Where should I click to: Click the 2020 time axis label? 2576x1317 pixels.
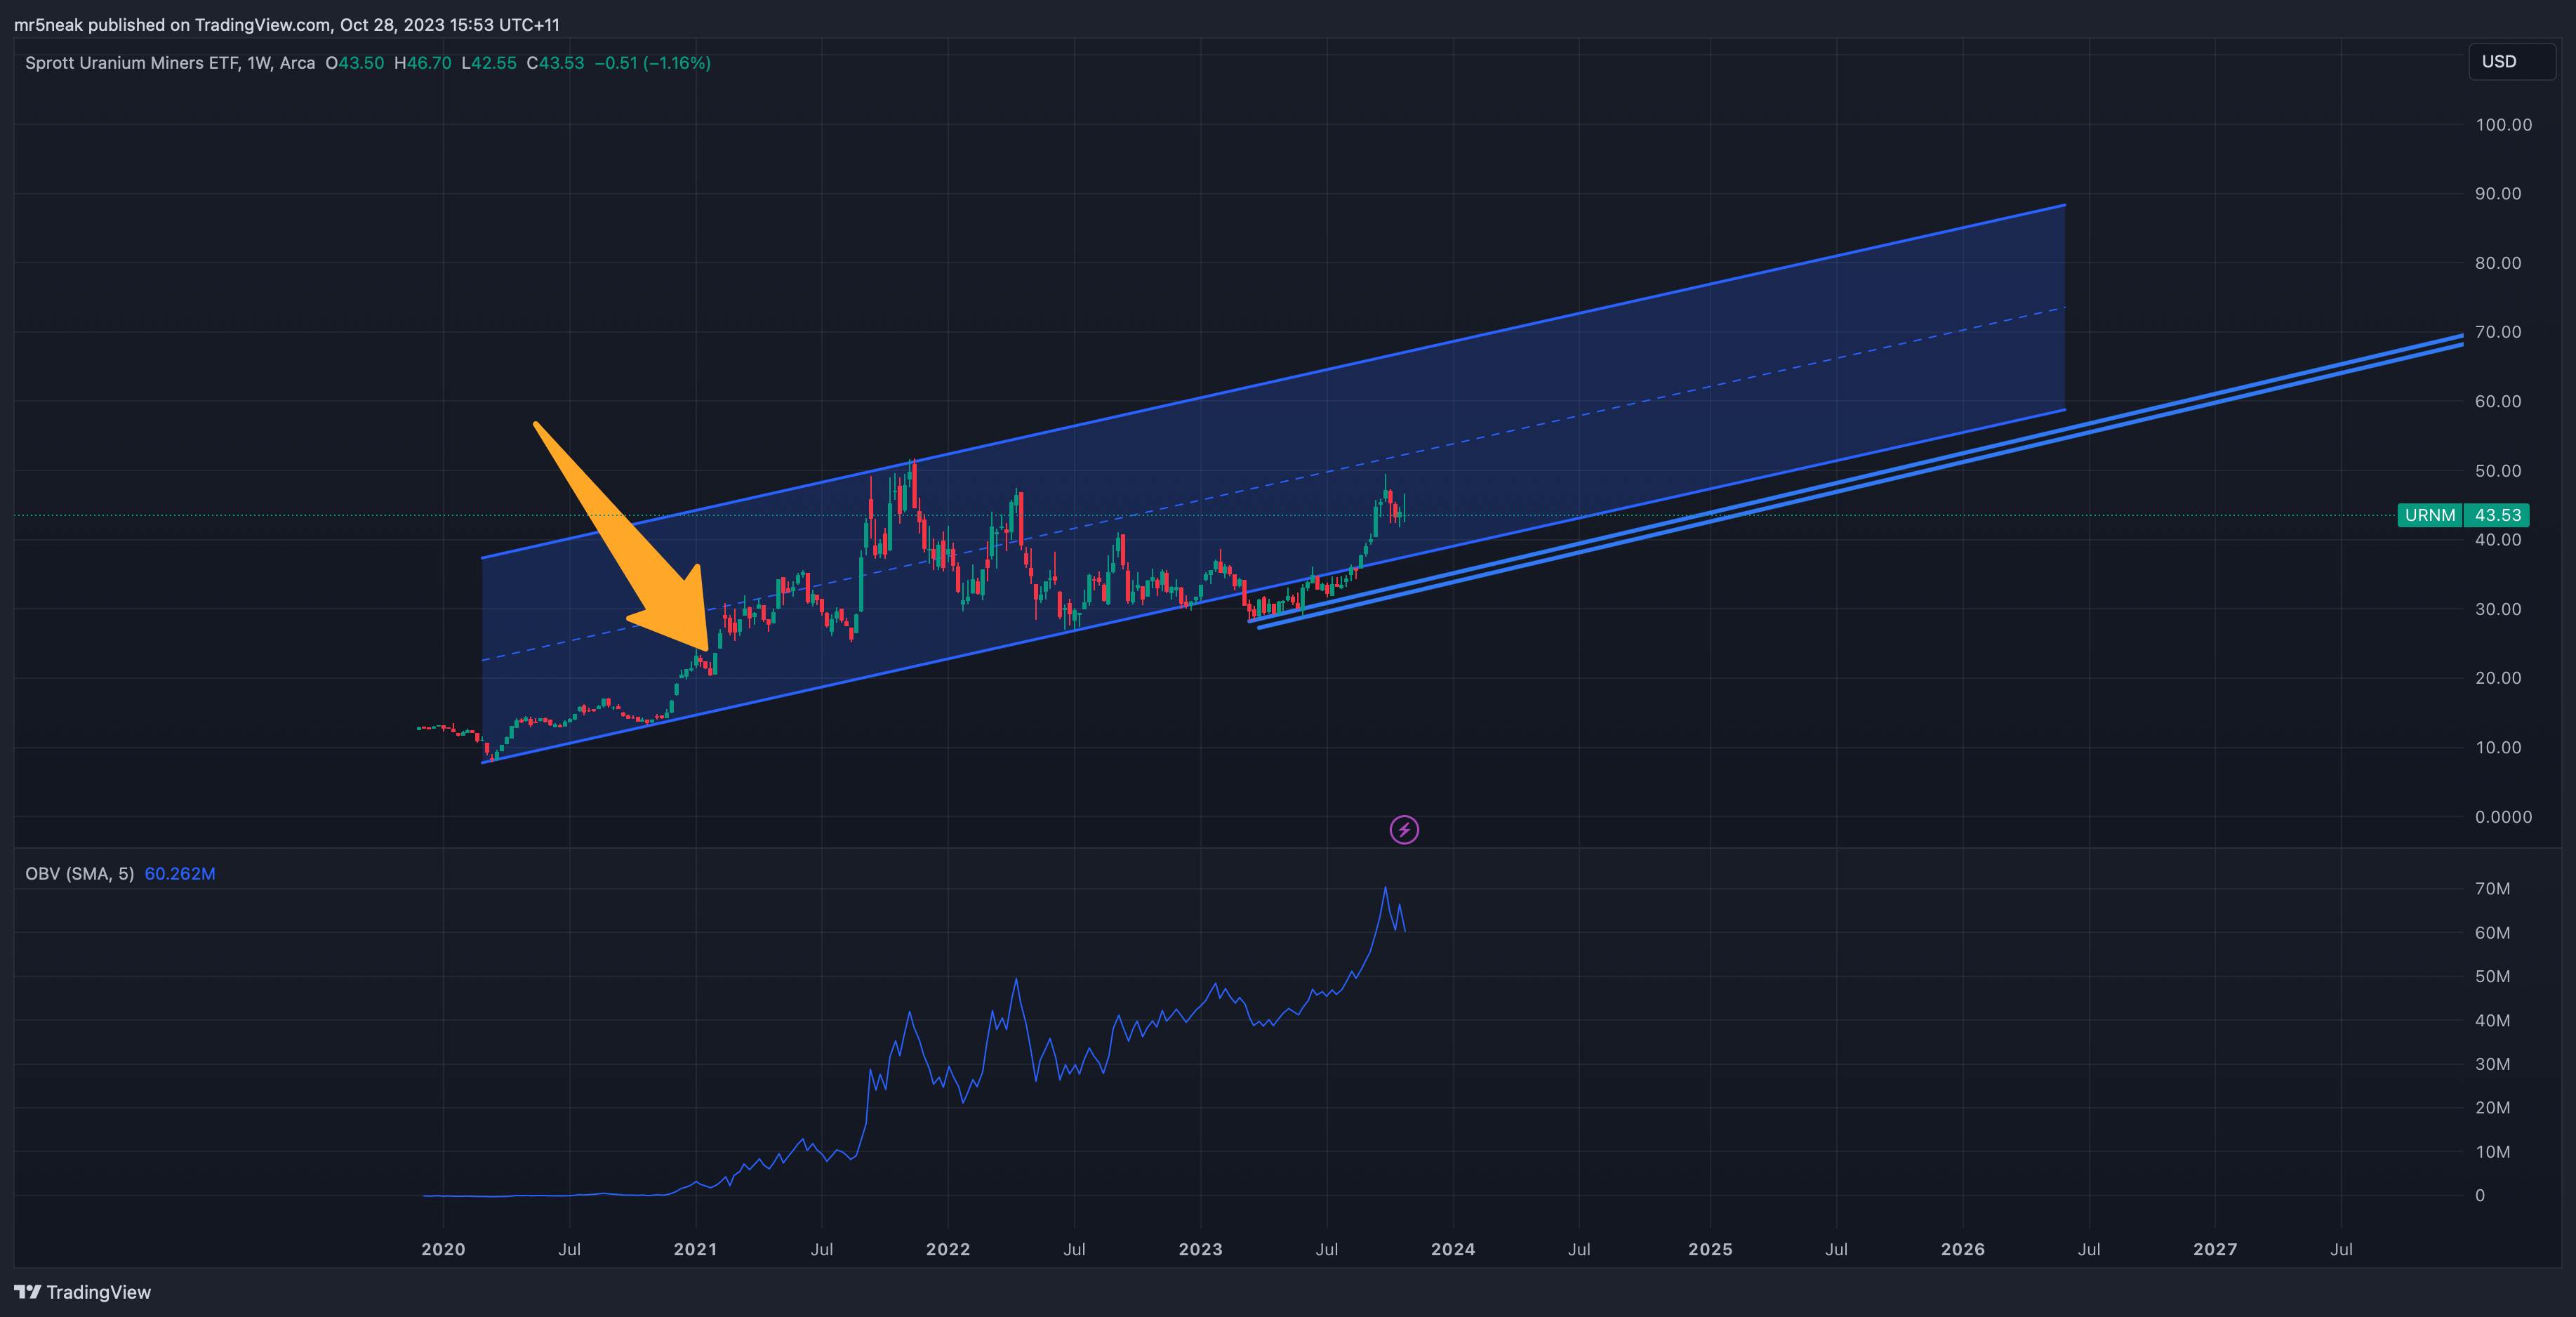[443, 1249]
